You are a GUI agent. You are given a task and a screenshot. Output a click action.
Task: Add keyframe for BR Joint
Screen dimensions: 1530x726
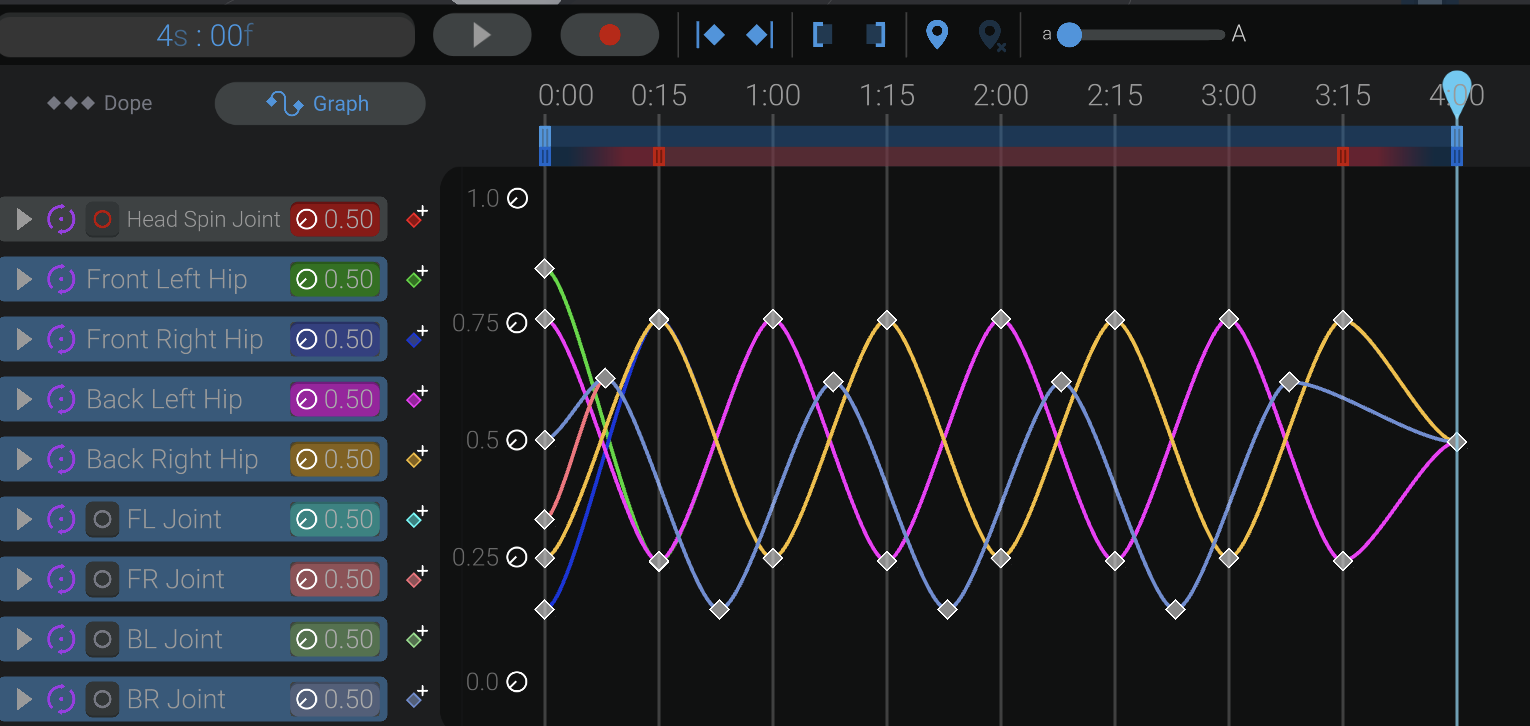pyautogui.click(x=417, y=698)
